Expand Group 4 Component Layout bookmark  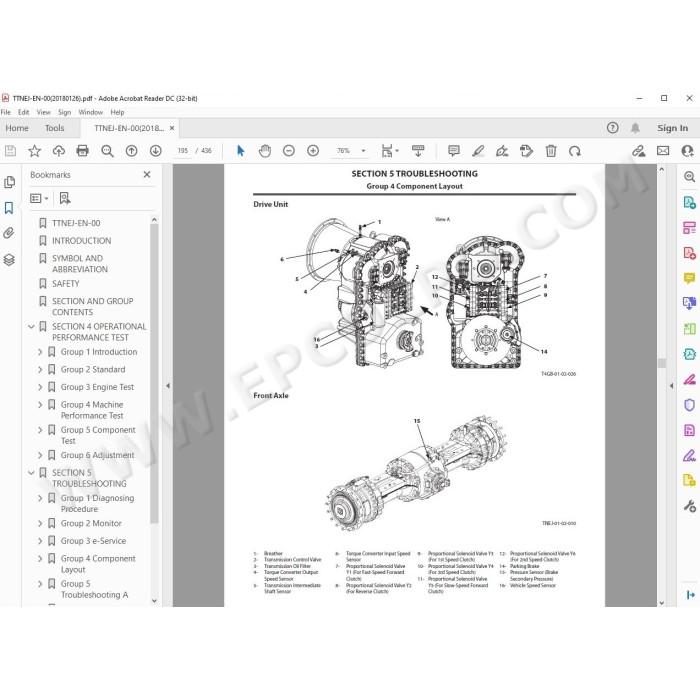40,558
